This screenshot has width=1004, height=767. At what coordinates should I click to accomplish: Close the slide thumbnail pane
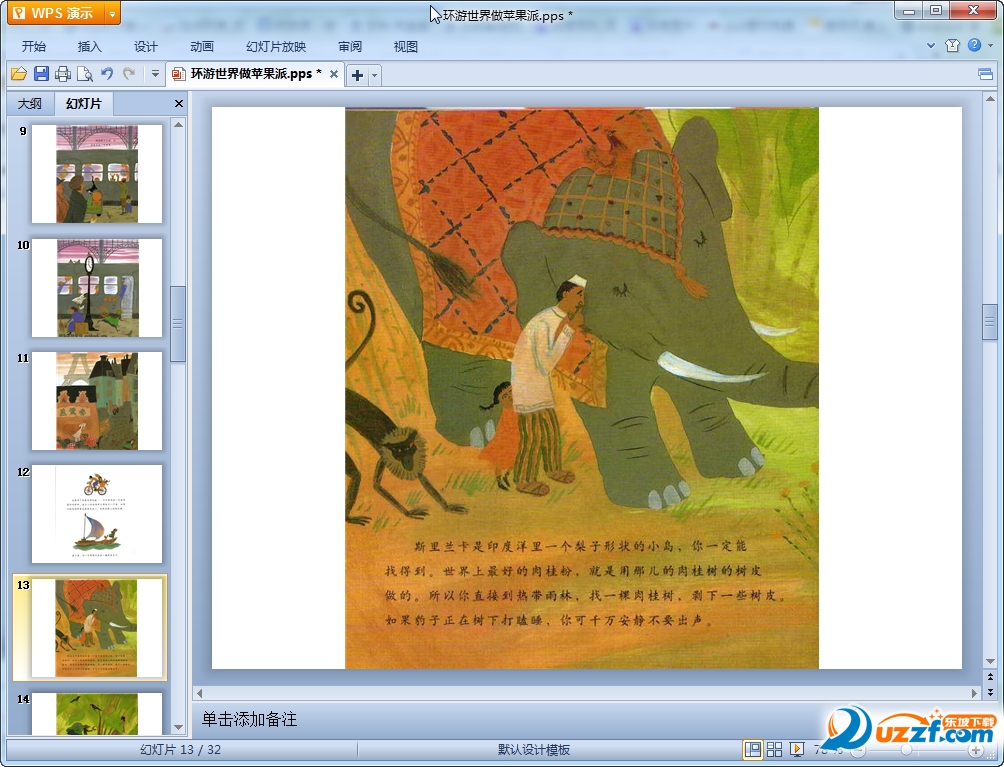tap(179, 104)
